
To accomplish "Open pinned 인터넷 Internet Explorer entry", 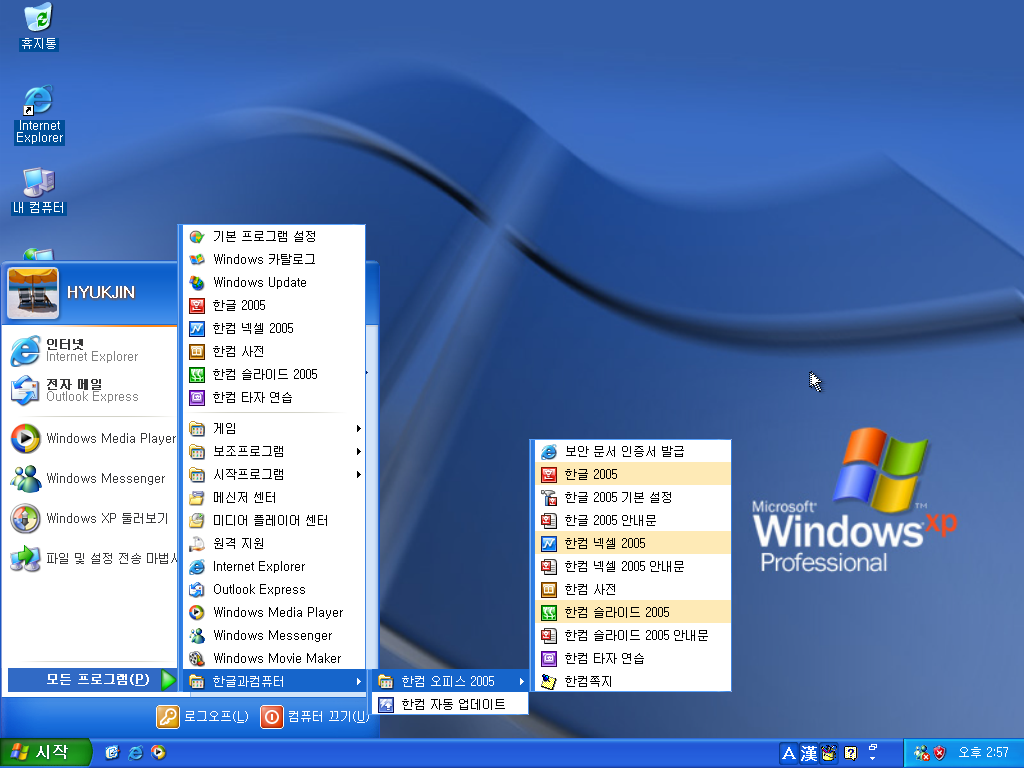I will pyautogui.click(x=91, y=351).
